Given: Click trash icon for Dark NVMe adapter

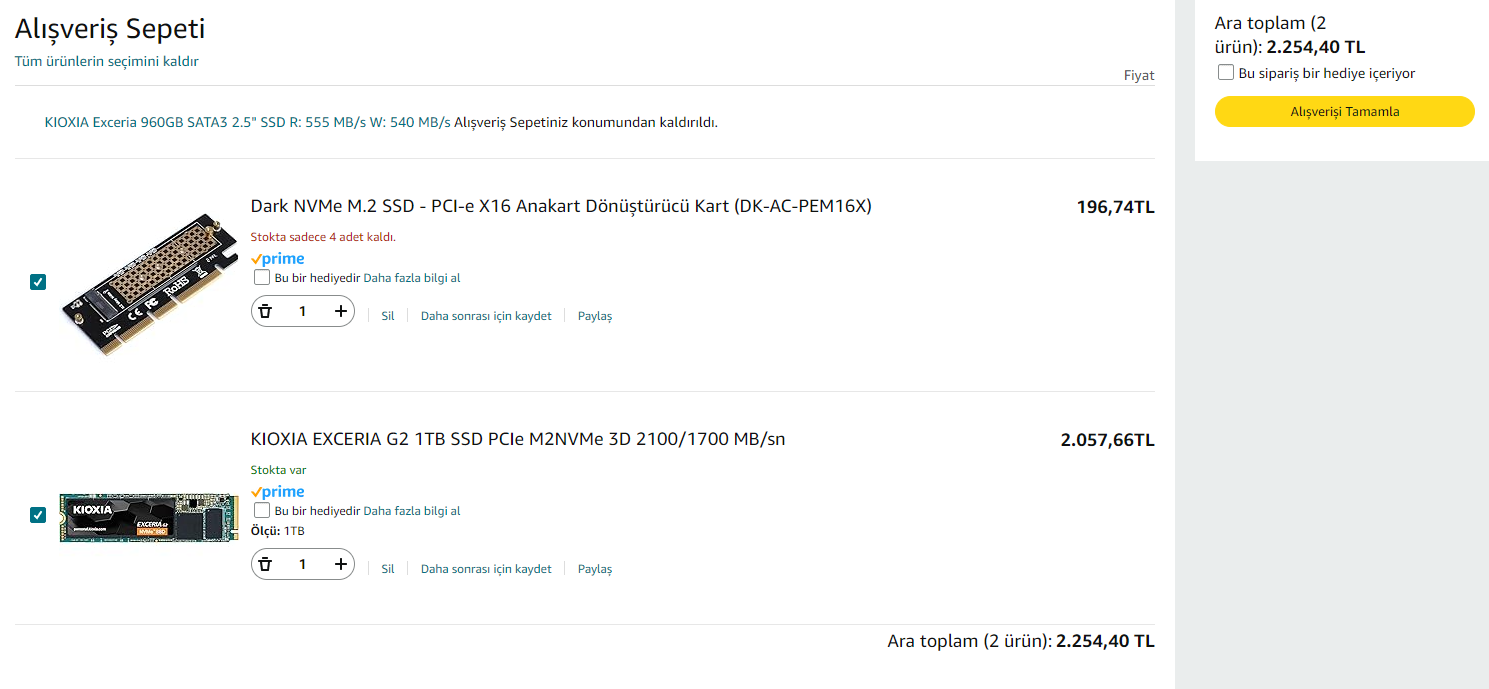Looking at the screenshot, I should coord(265,312).
